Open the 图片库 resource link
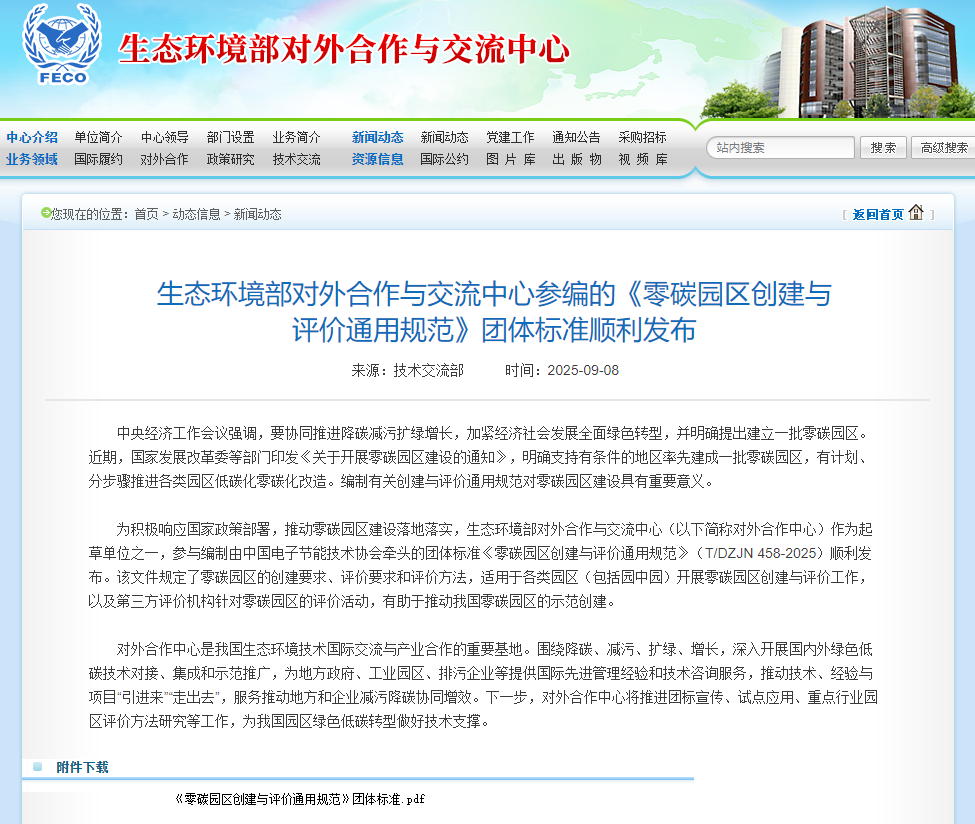The width and height of the screenshot is (975, 824). tap(510, 159)
